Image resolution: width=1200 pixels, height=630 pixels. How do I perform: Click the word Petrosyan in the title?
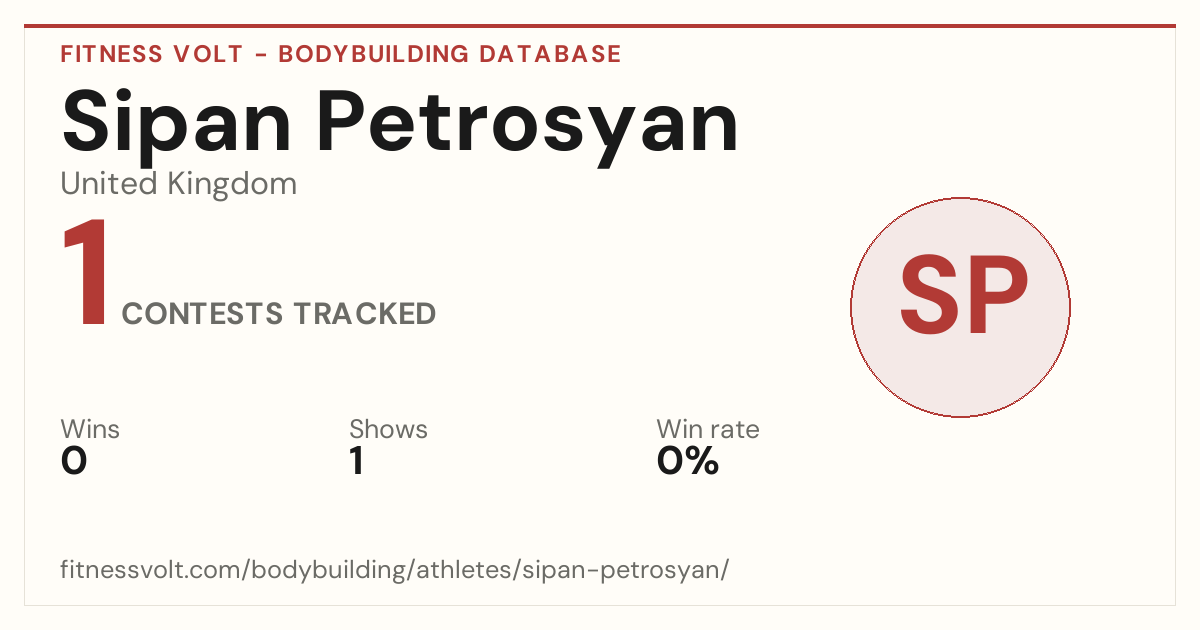530,124
